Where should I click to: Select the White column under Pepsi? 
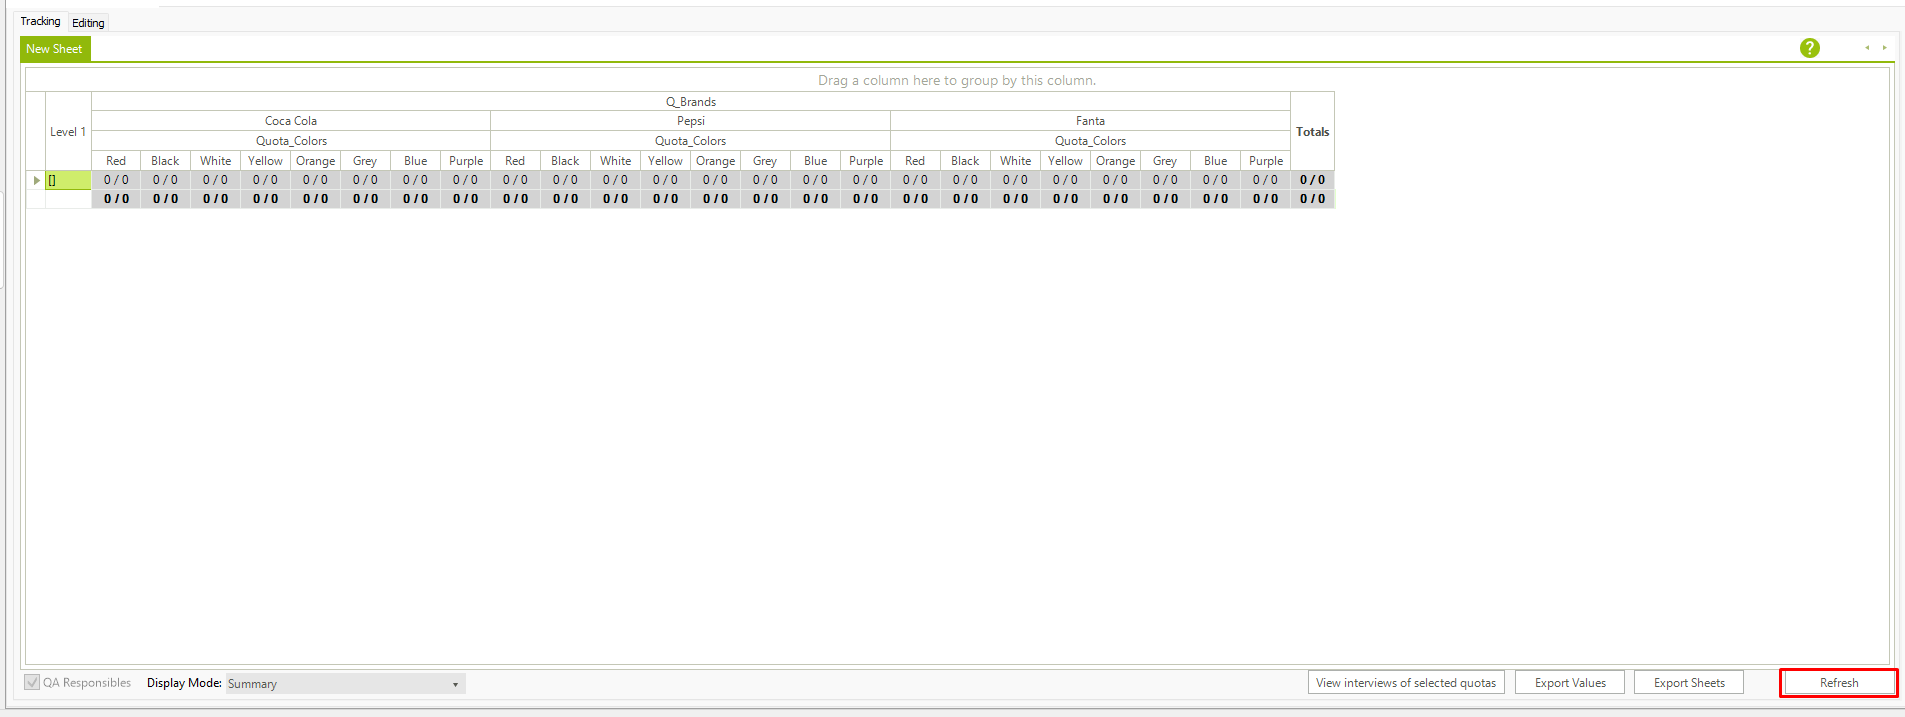click(615, 161)
